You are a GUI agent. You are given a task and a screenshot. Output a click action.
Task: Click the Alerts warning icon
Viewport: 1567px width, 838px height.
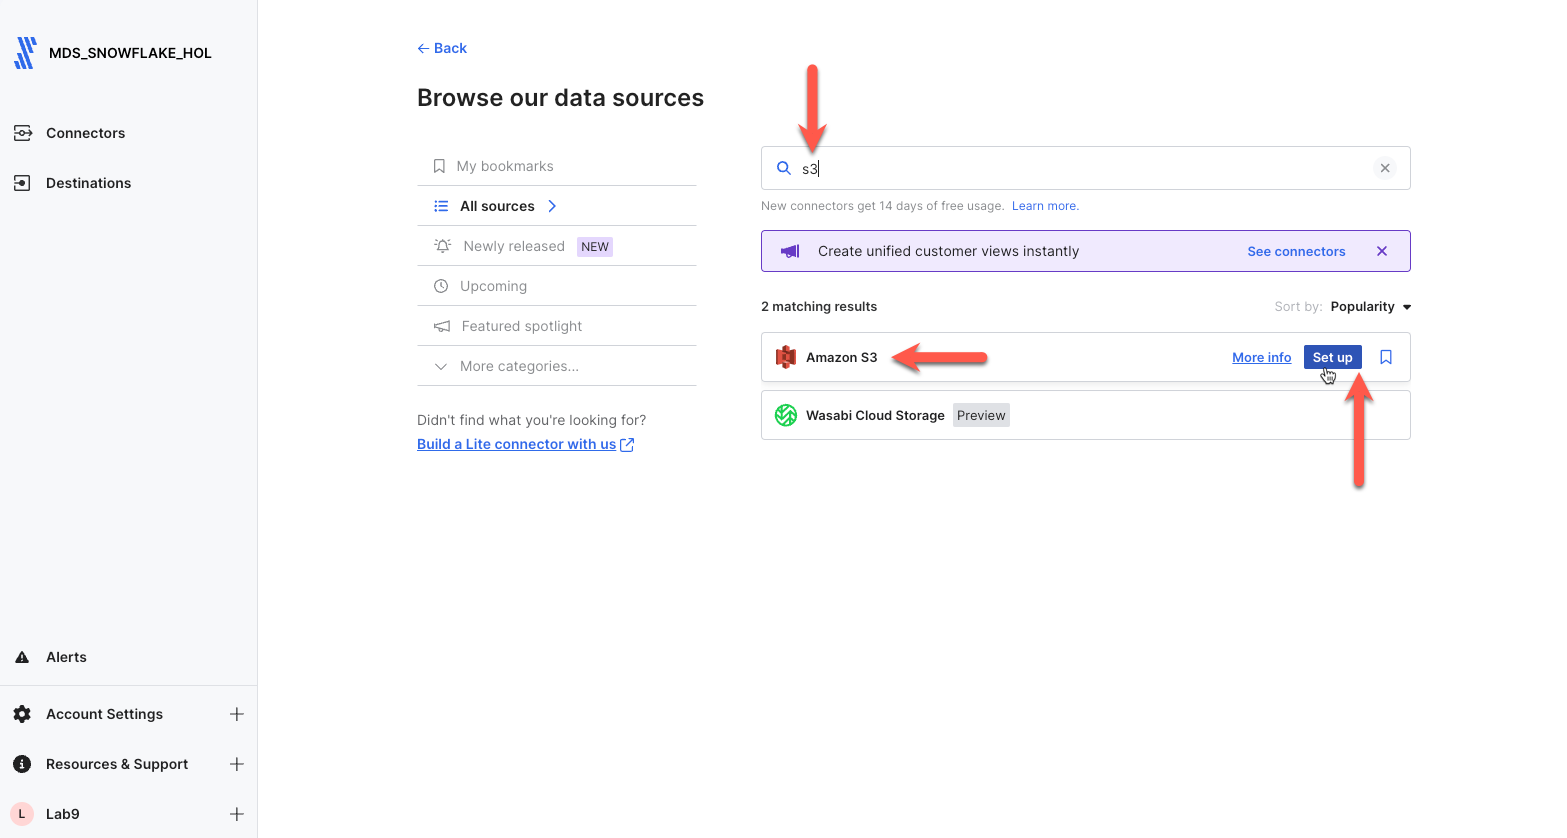pos(22,657)
